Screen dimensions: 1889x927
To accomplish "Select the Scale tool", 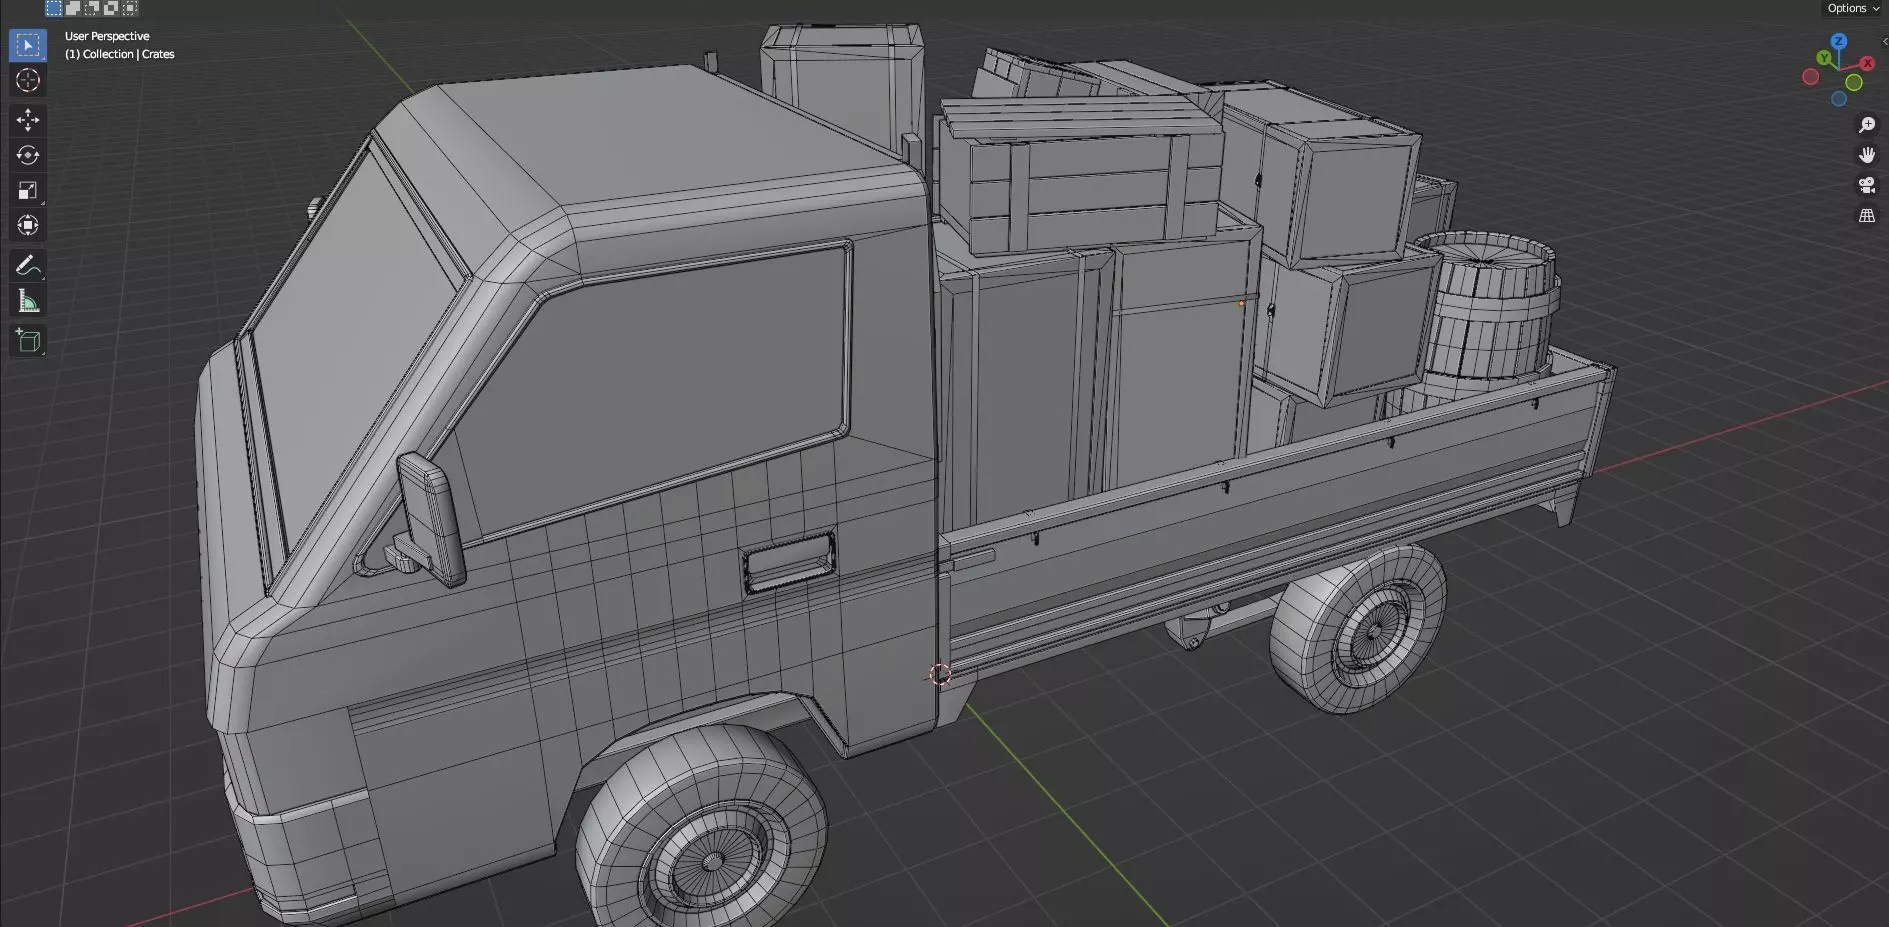I will point(28,190).
